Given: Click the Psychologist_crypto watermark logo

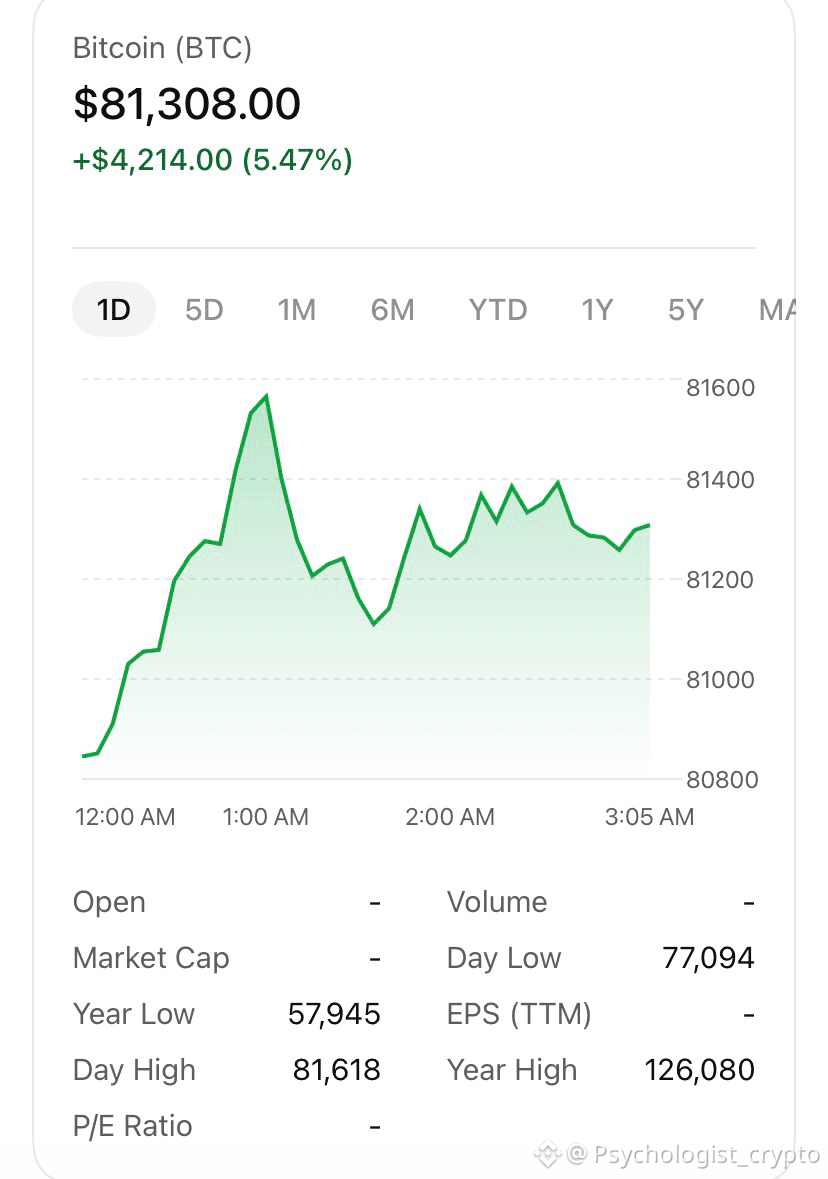Looking at the screenshot, I should tap(548, 1153).
